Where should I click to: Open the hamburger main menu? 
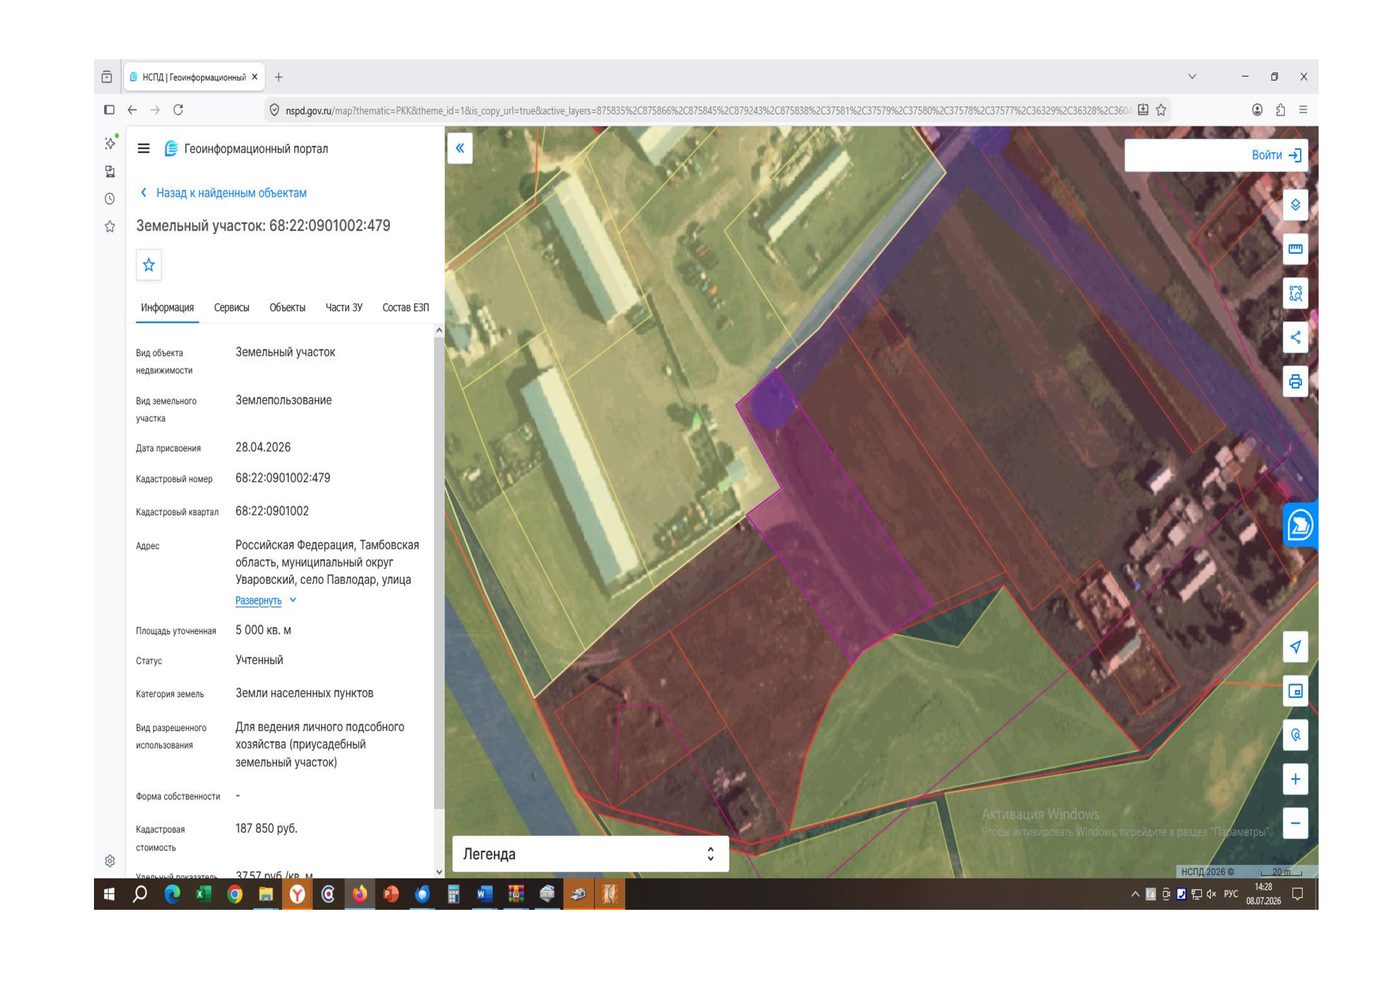144,148
